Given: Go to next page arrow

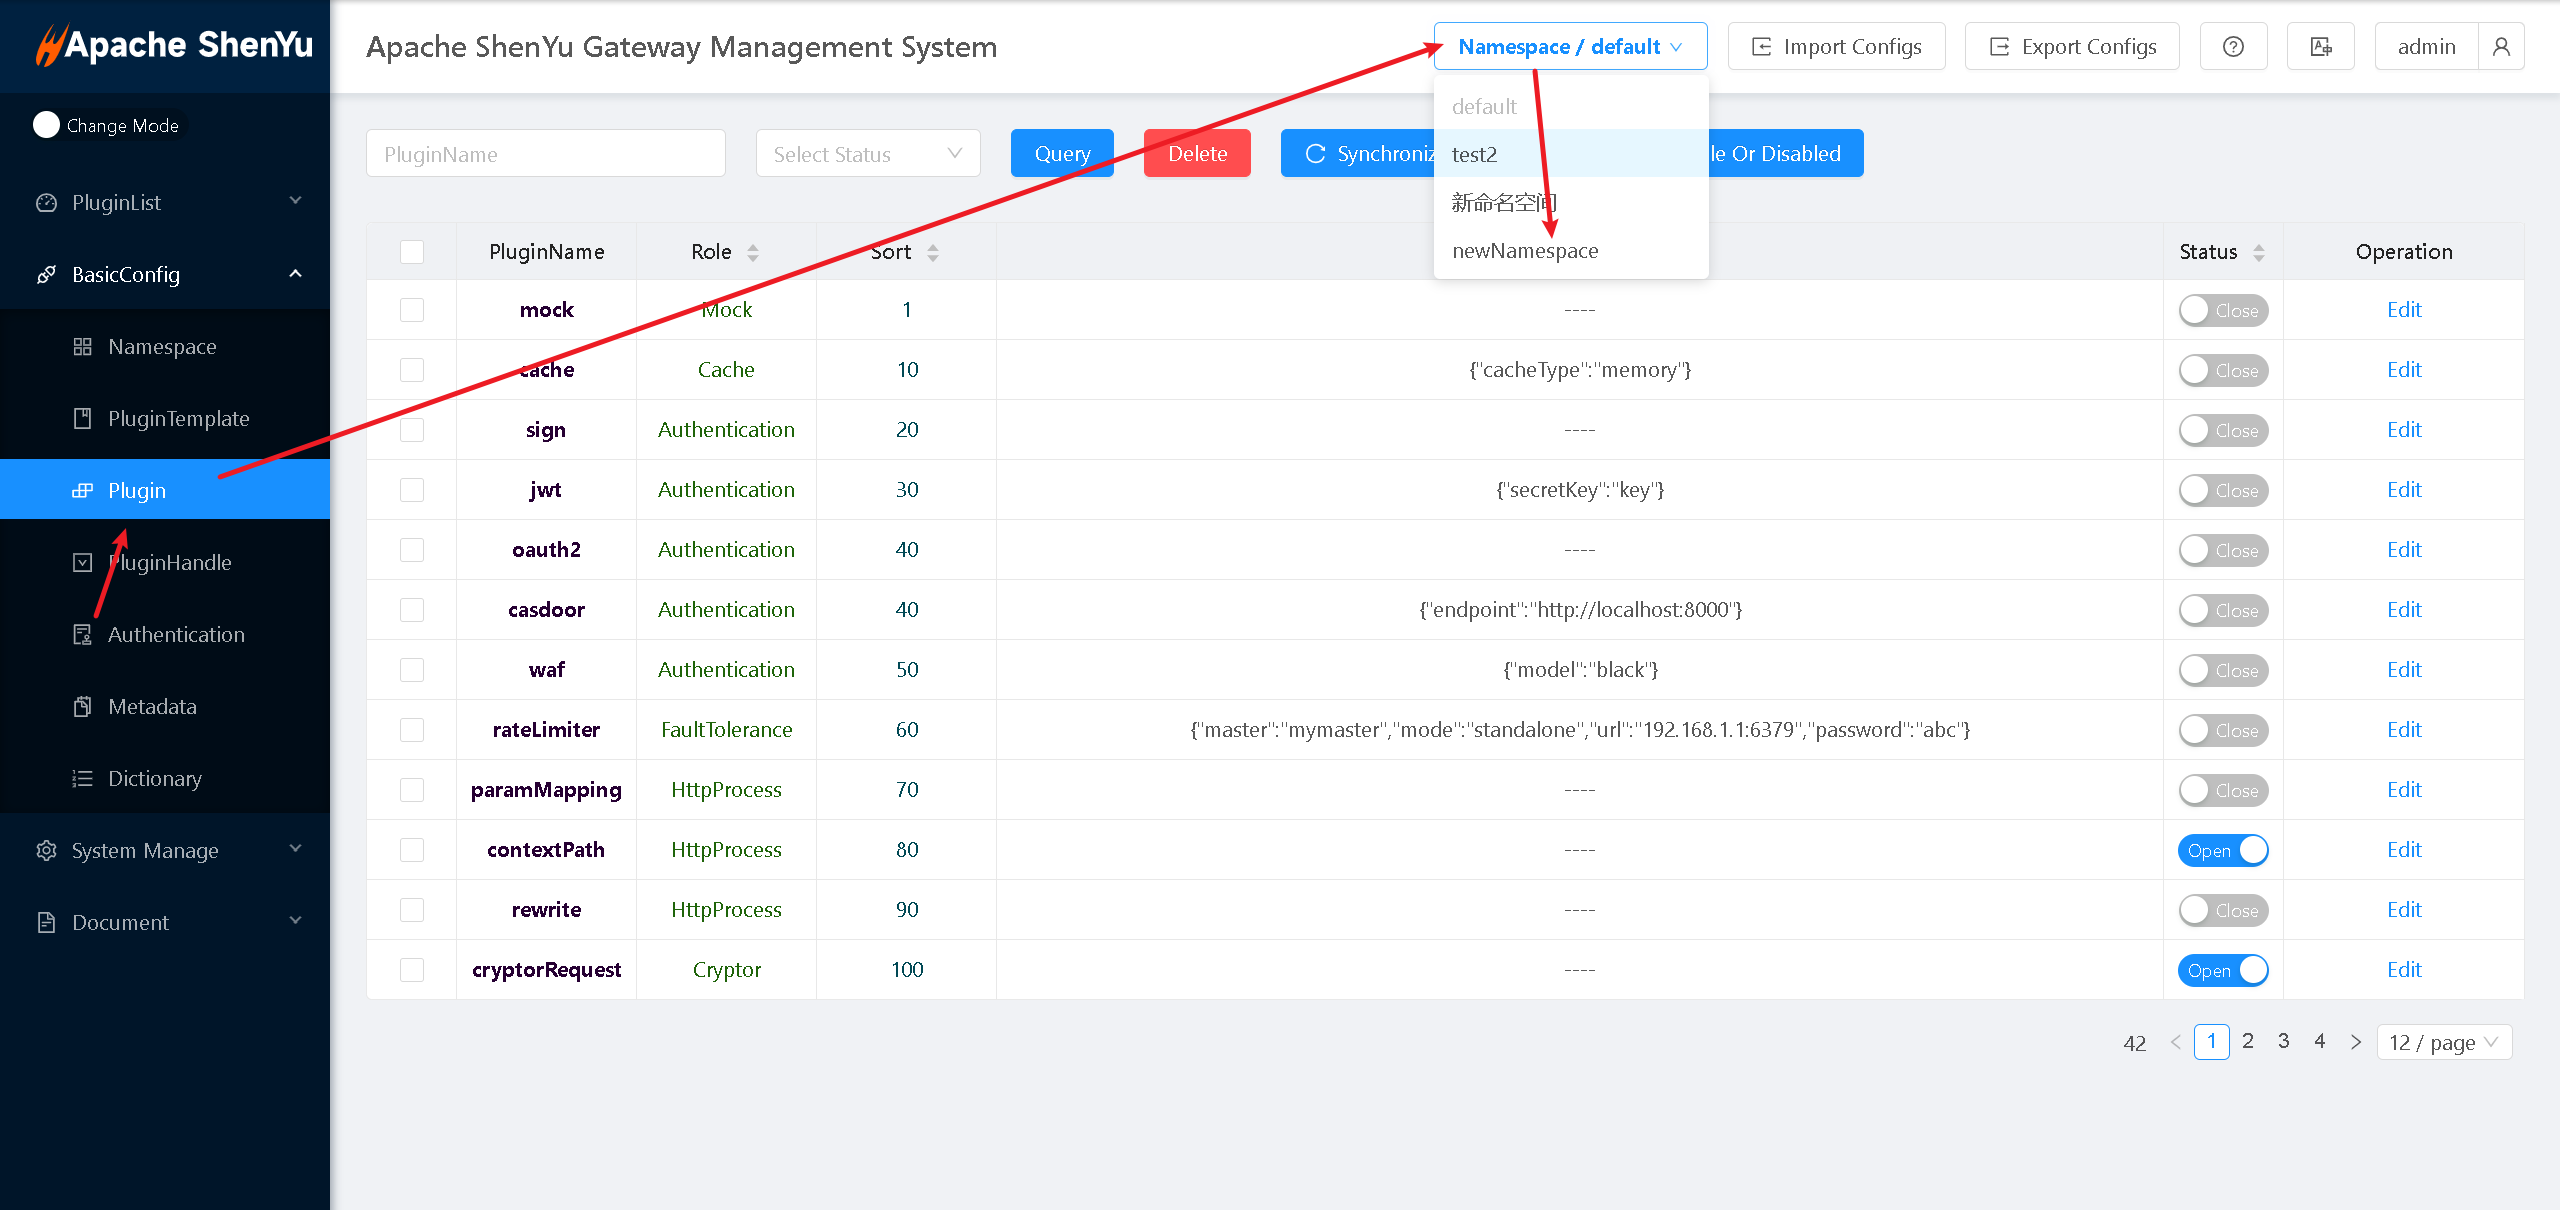Looking at the screenshot, I should point(2356,1042).
